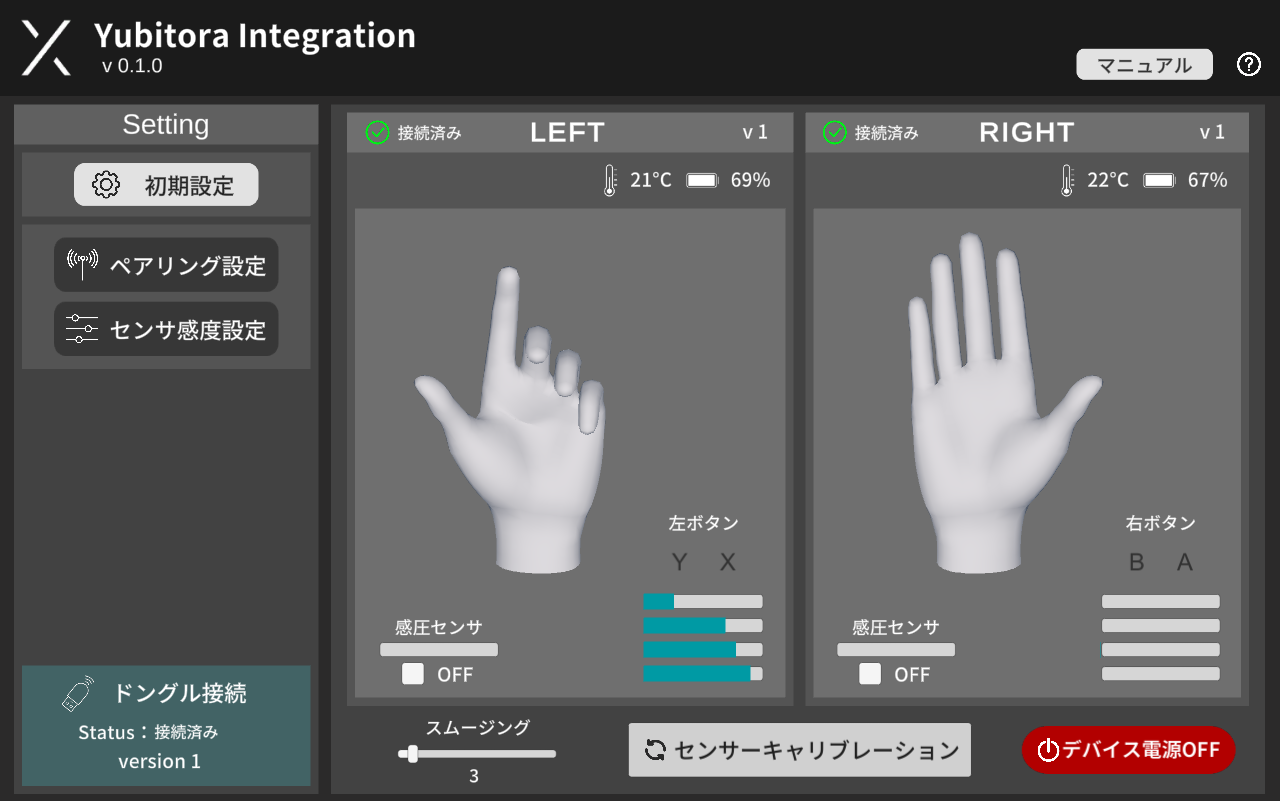
Task: Click the green 接続済み check on LEFT header
Action: (377, 132)
